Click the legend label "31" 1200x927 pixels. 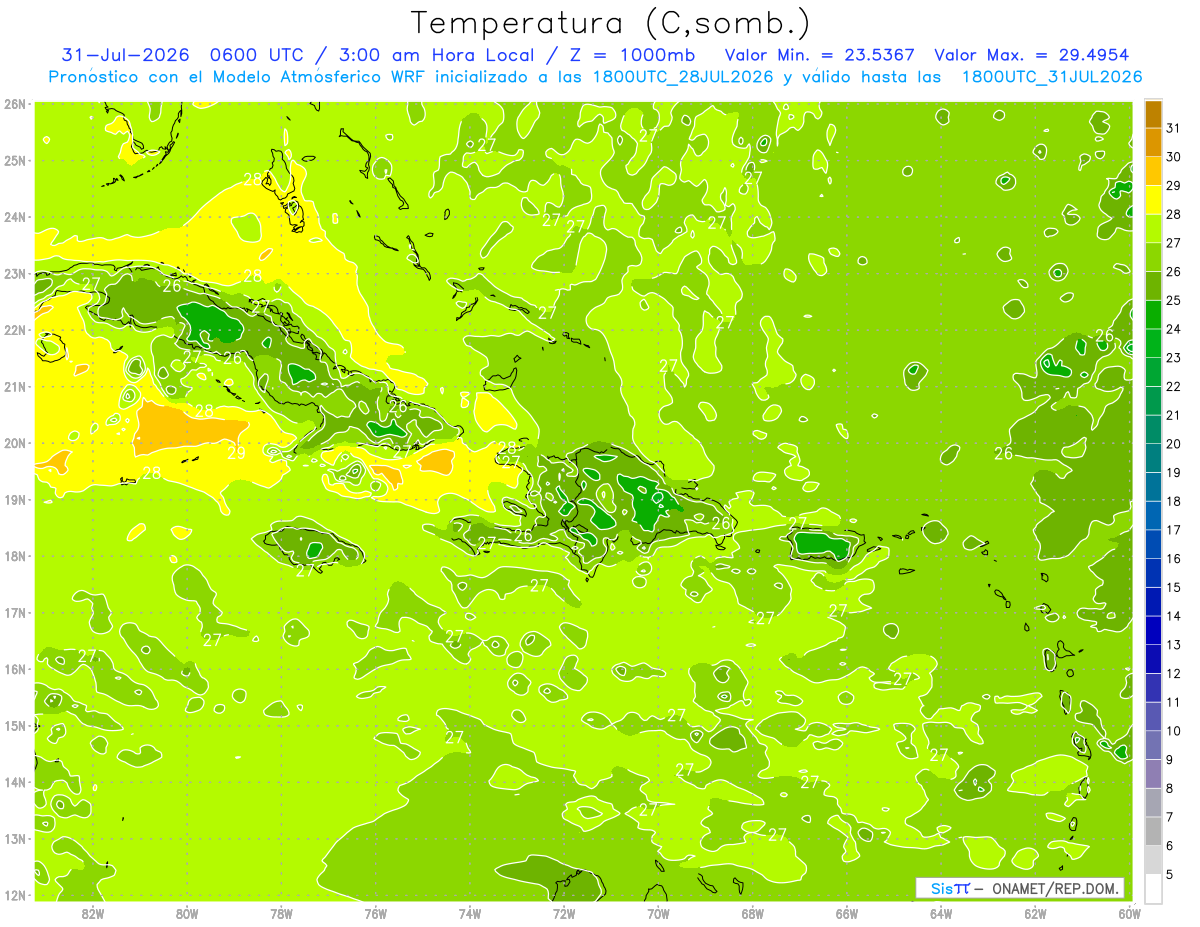[1174, 128]
